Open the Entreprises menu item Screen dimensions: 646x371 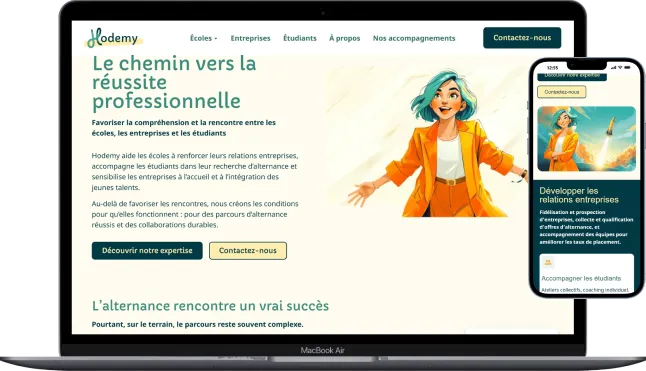250,38
